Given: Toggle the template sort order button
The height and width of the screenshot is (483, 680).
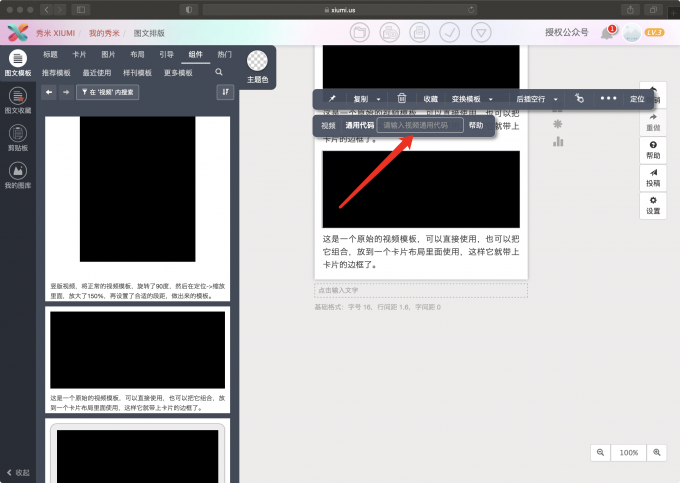Looking at the screenshot, I should point(225,92).
